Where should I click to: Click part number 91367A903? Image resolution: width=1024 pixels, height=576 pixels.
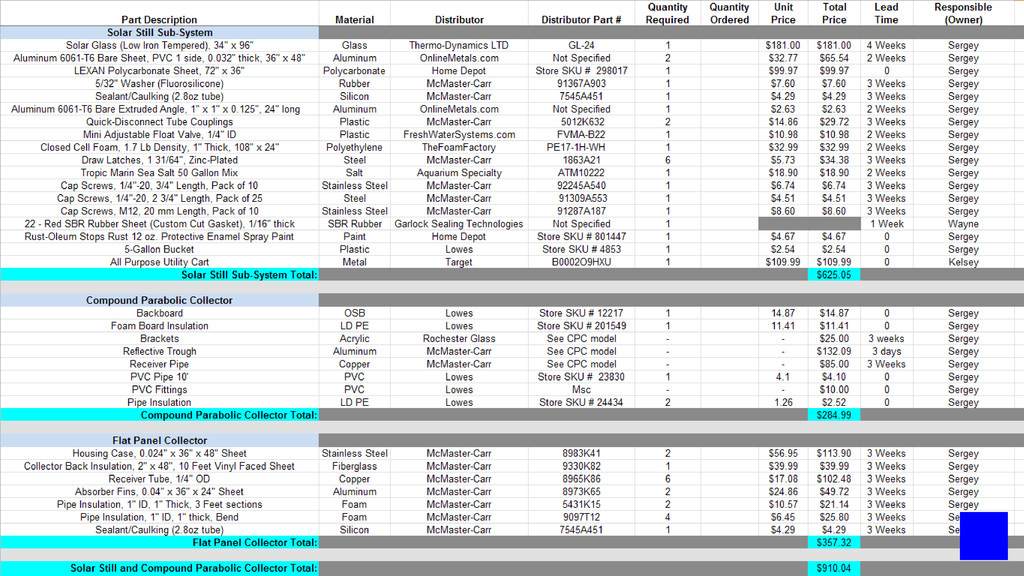click(581, 84)
